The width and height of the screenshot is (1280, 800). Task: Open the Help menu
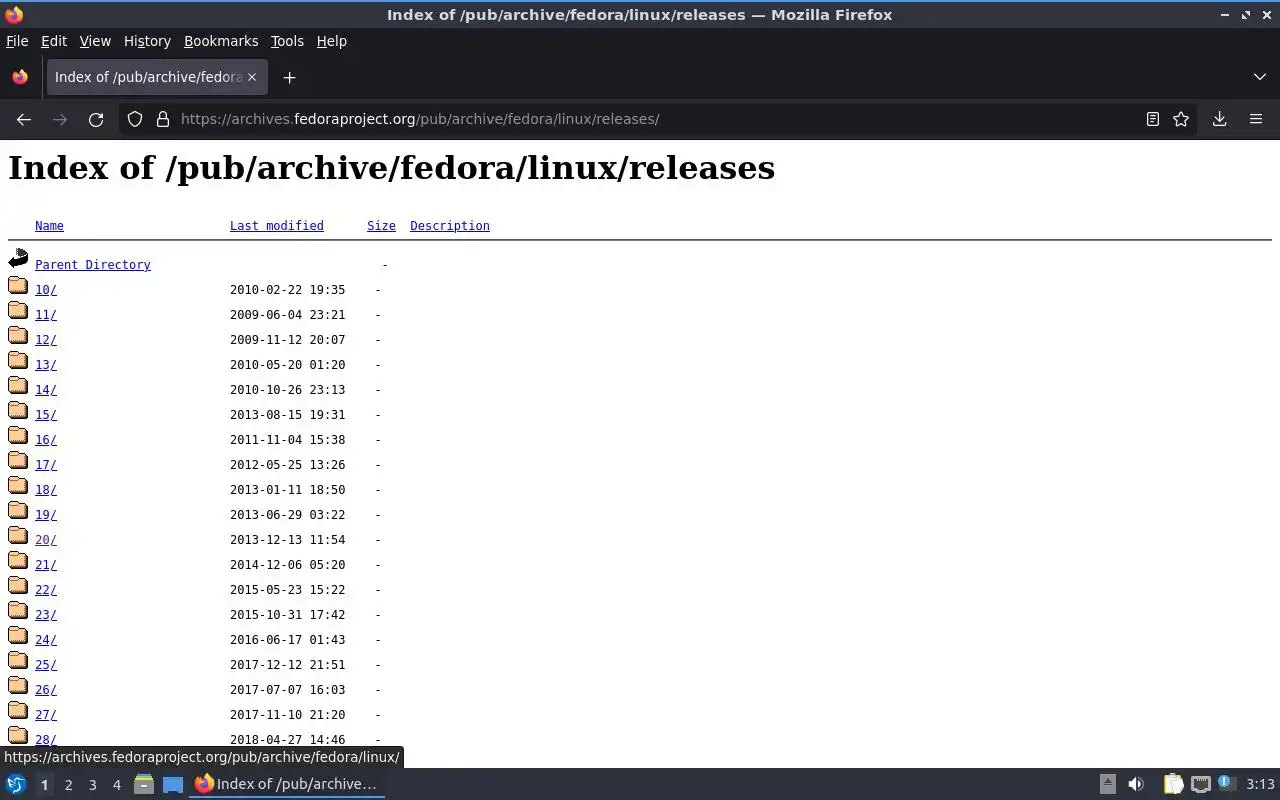pyautogui.click(x=332, y=41)
